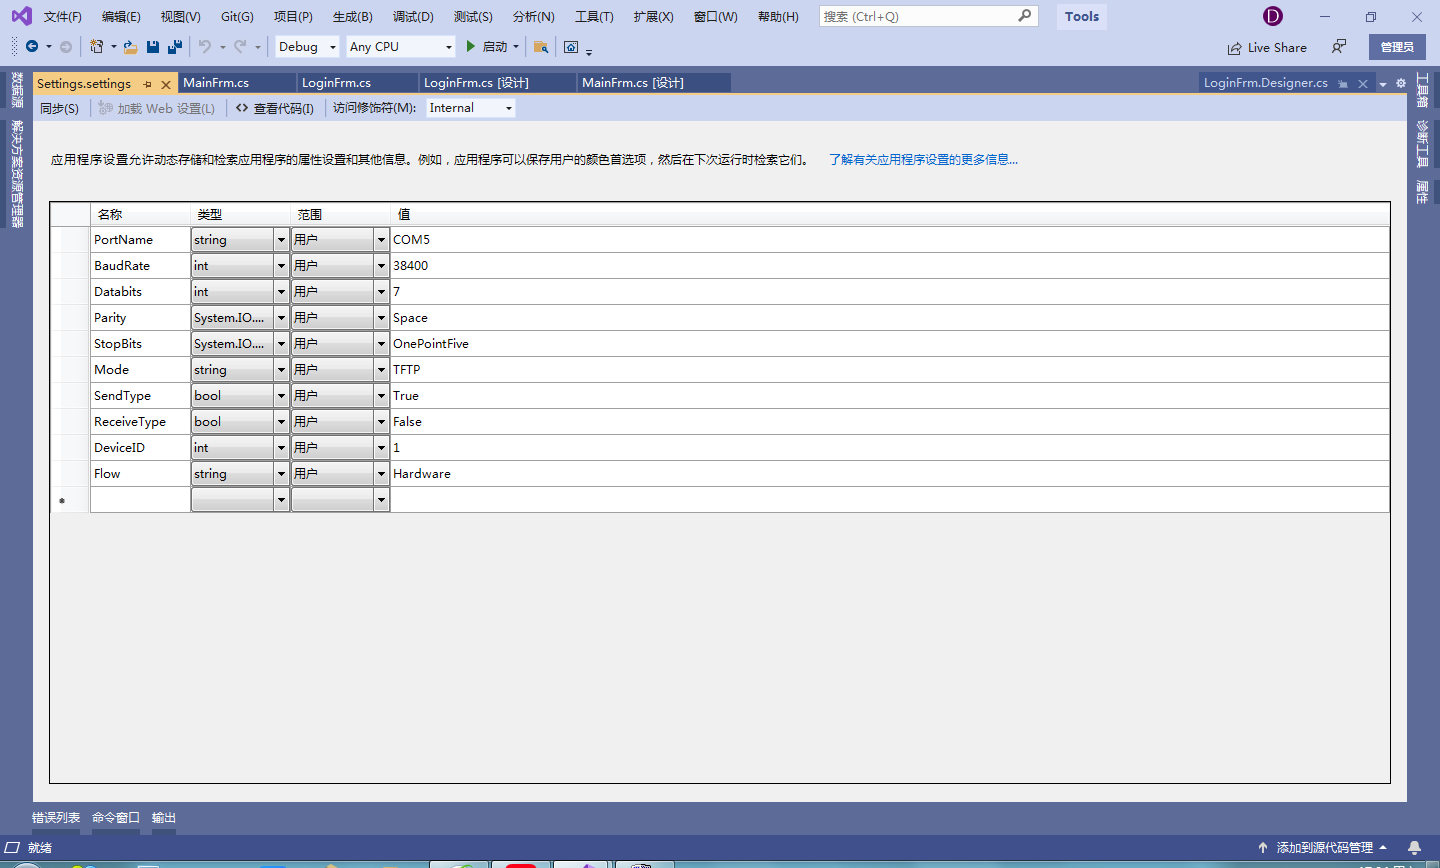The image size is (1440, 868).
Task: Click the Save All double-disk icon
Action: [x=175, y=47]
